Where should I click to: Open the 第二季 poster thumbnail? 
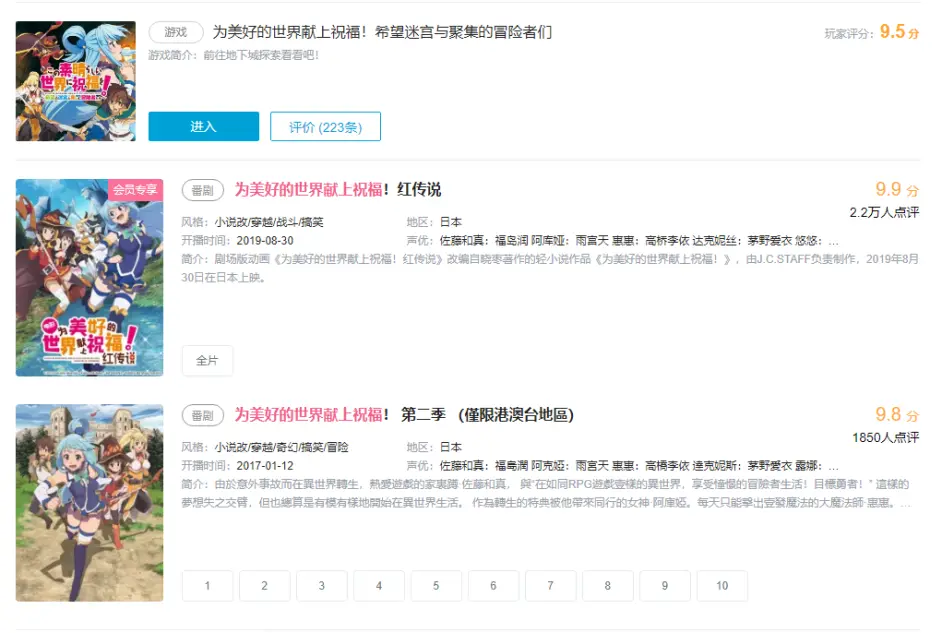pyautogui.click(x=90, y=503)
